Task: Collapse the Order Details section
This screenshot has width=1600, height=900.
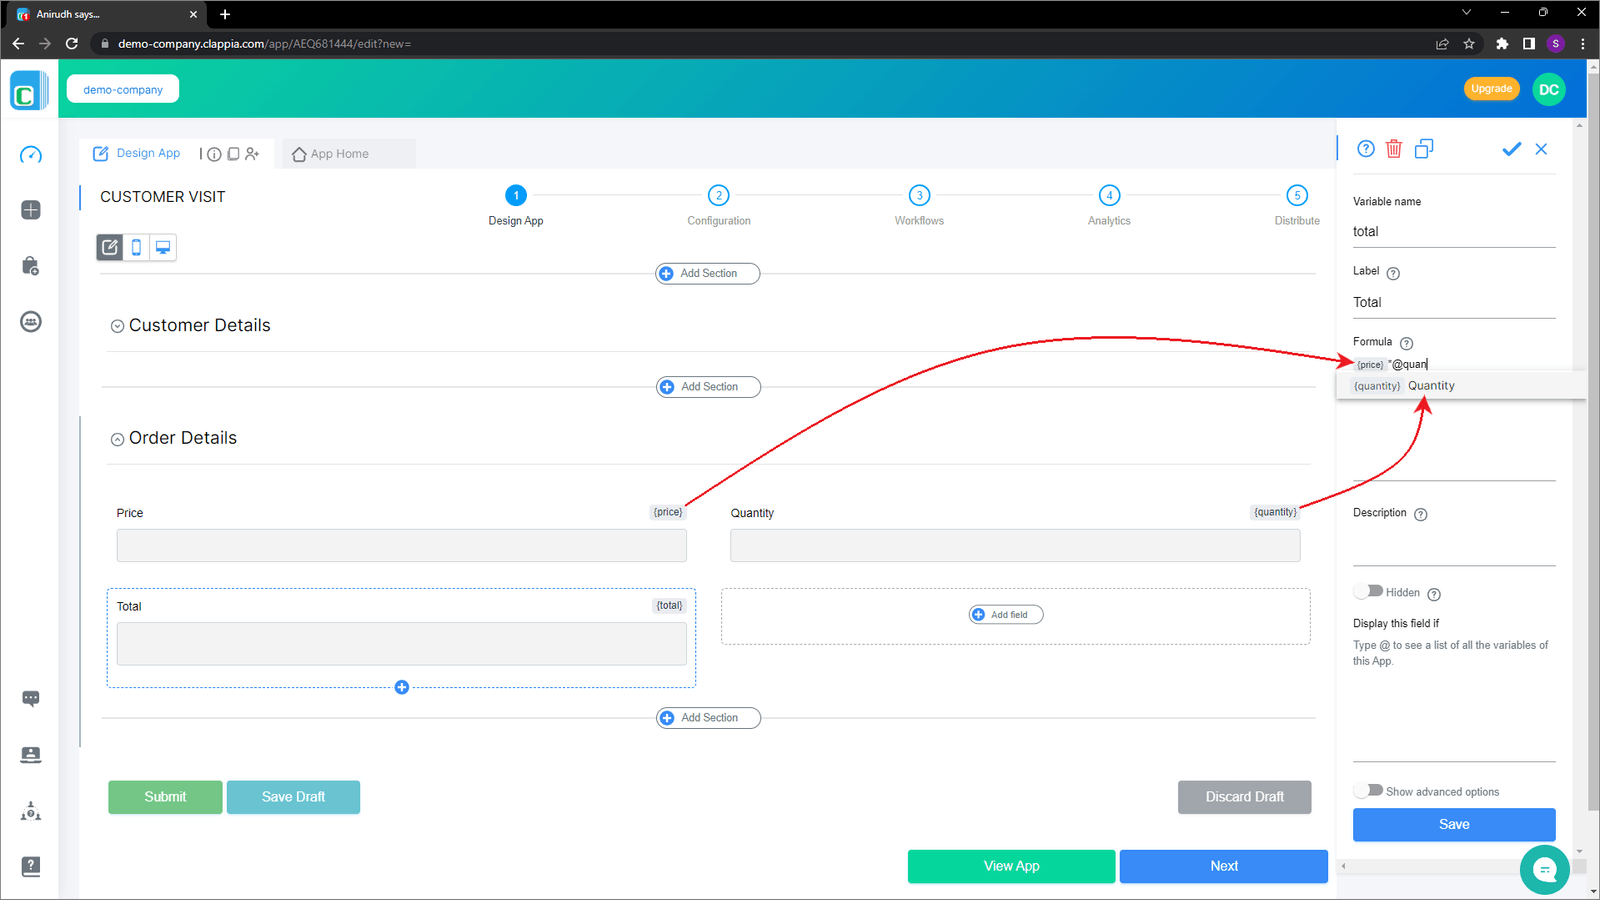Action: click(x=117, y=438)
